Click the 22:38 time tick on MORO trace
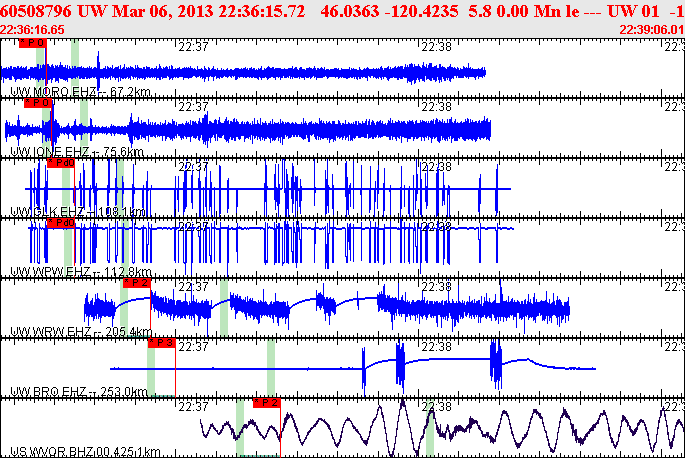The height and width of the screenshot is (458, 685). click(437, 46)
